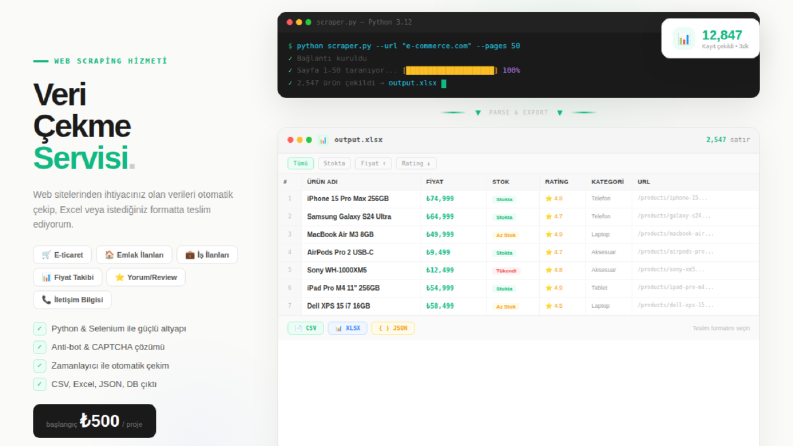The image size is (793, 446).
Task: Select the MacBook Air M3 8GB row name
Action: pos(340,235)
